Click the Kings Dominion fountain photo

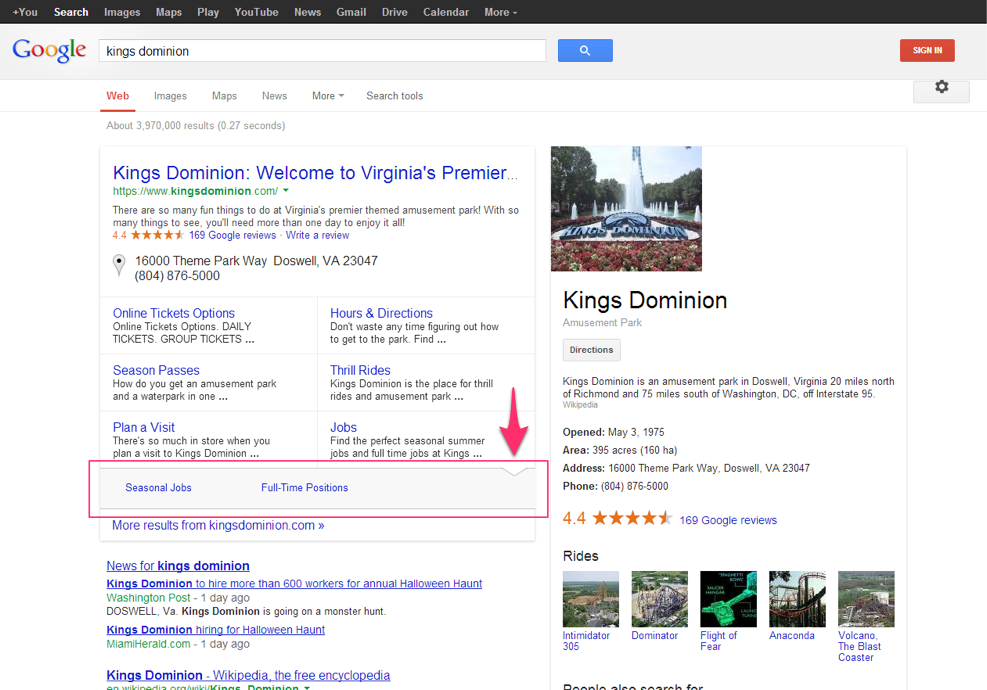click(626, 209)
